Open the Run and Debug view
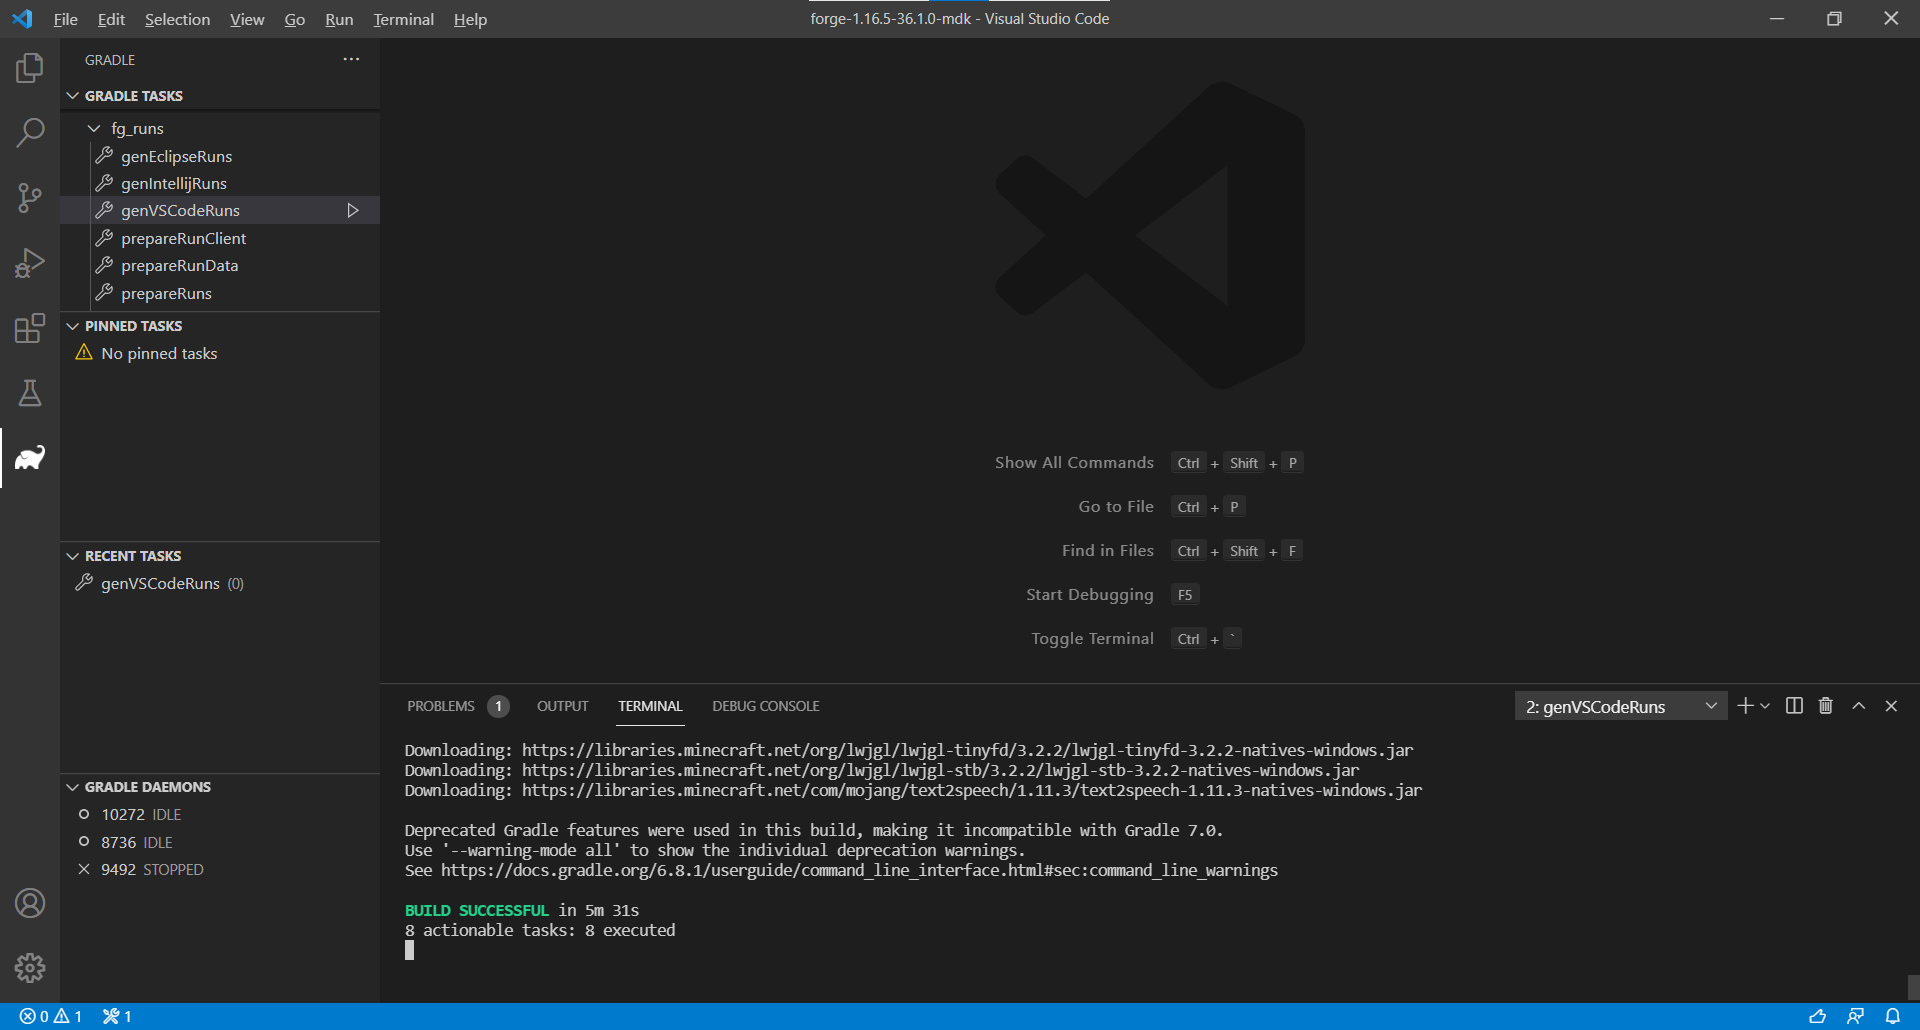Screen dimensions: 1920x1030 pos(29,263)
